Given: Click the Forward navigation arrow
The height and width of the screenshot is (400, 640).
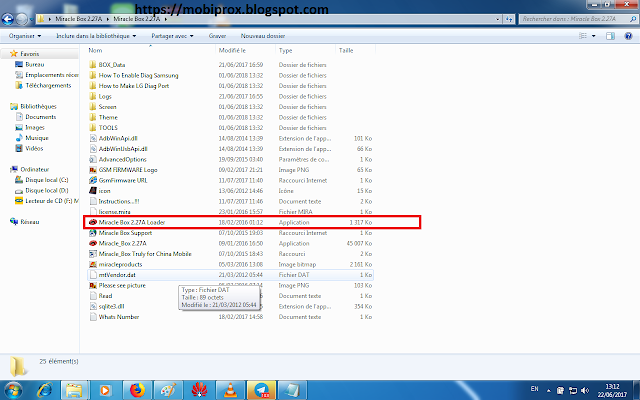Looking at the screenshot, I should 21,19.
